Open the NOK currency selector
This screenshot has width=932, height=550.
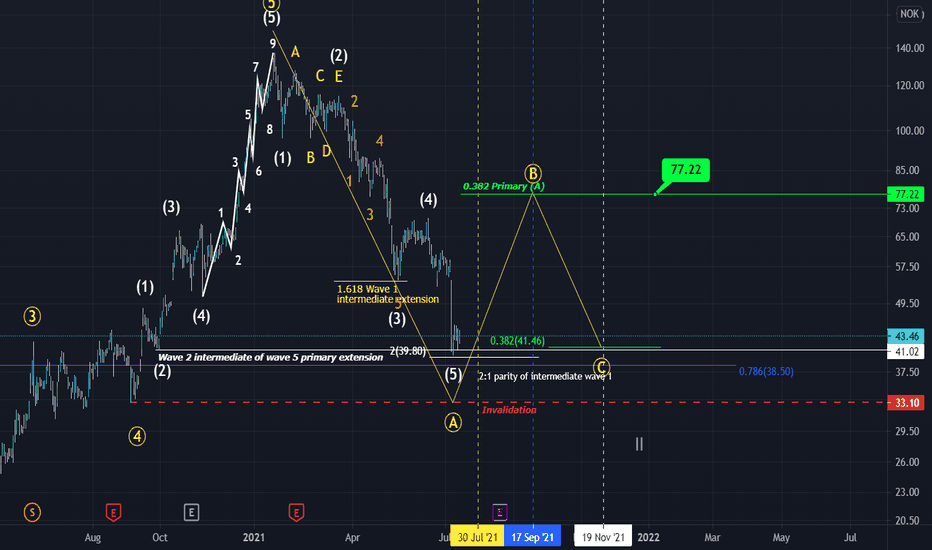point(909,14)
